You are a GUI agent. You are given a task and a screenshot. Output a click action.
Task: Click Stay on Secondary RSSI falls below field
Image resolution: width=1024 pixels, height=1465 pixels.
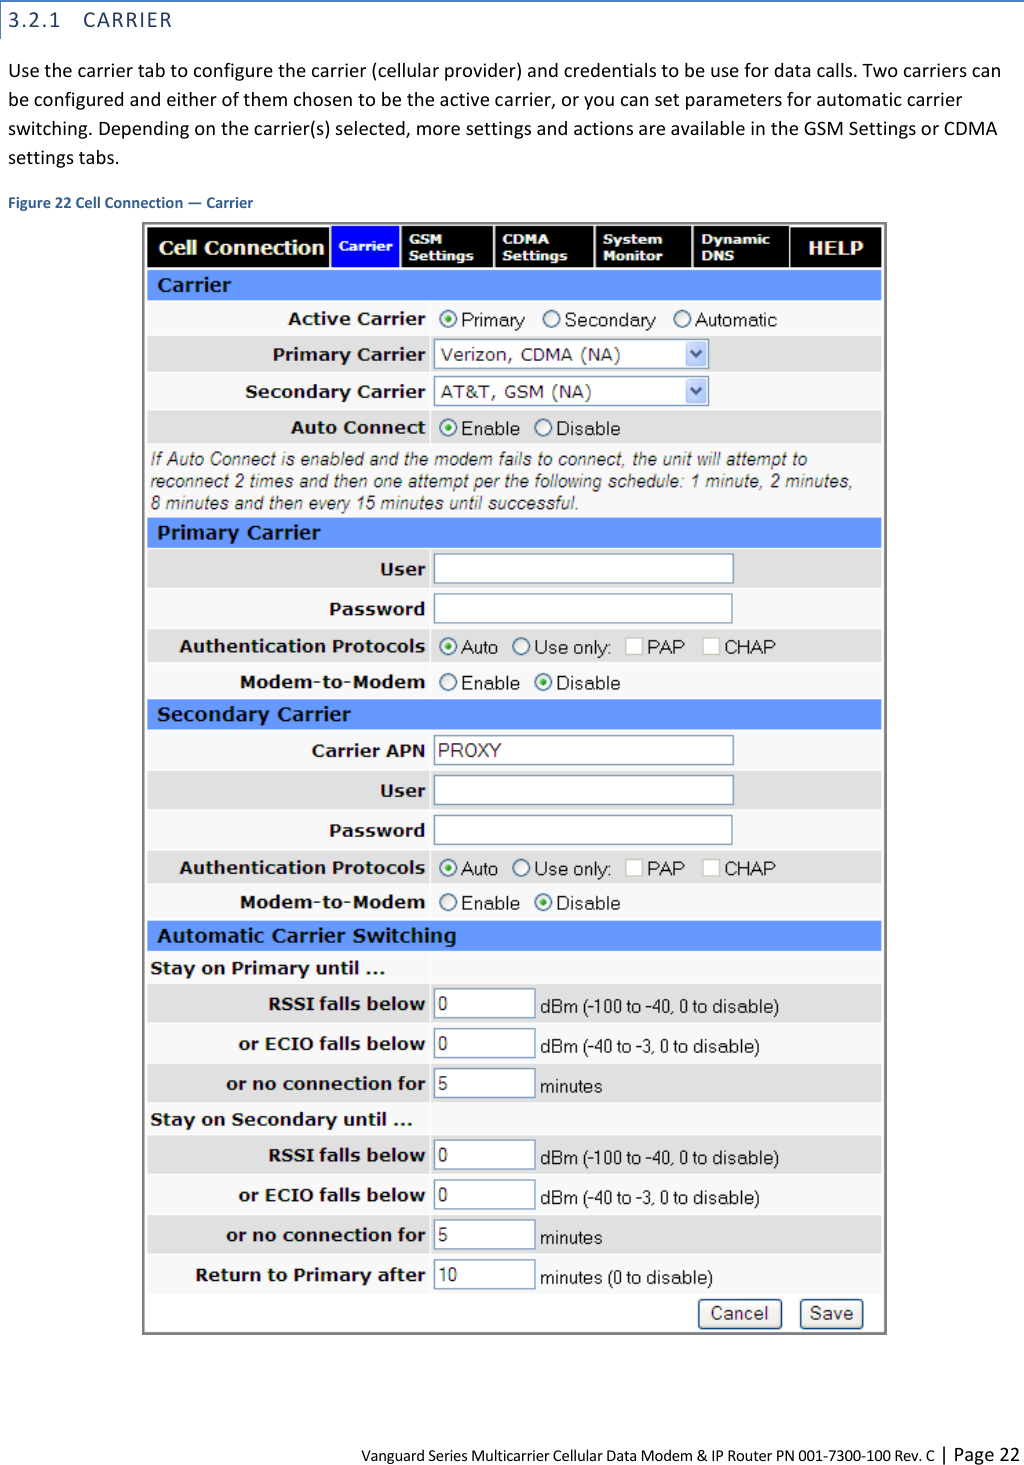click(x=484, y=1155)
